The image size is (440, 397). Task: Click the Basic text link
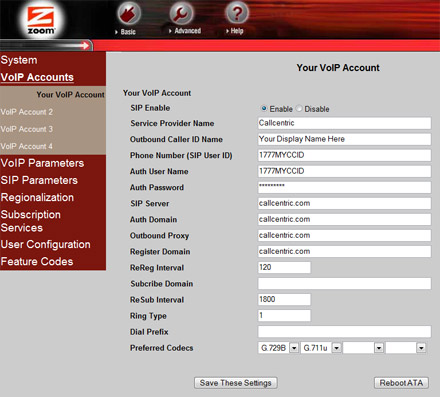point(128,32)
